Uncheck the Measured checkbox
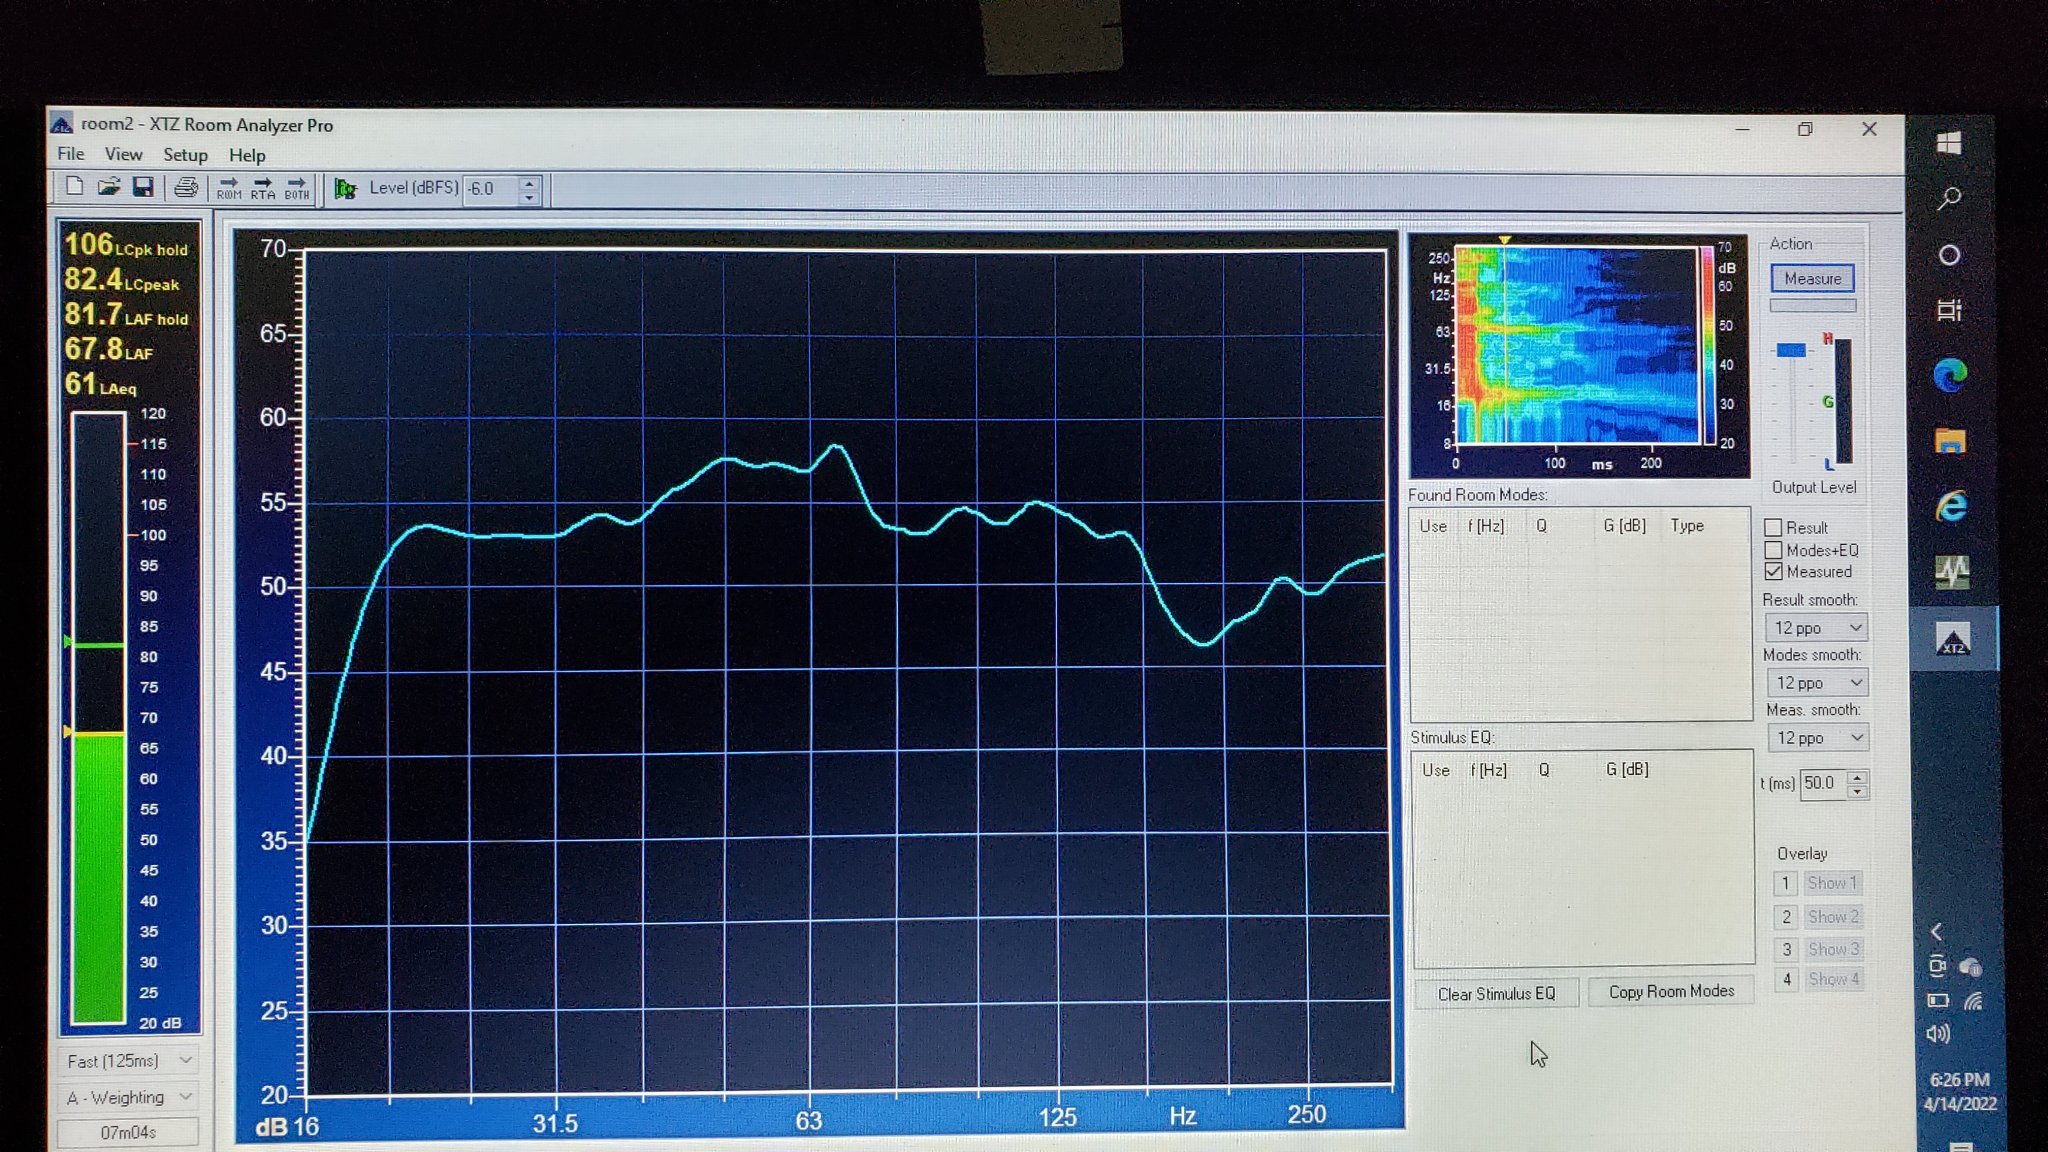2048x1152 pixels. coord(1774,572)
